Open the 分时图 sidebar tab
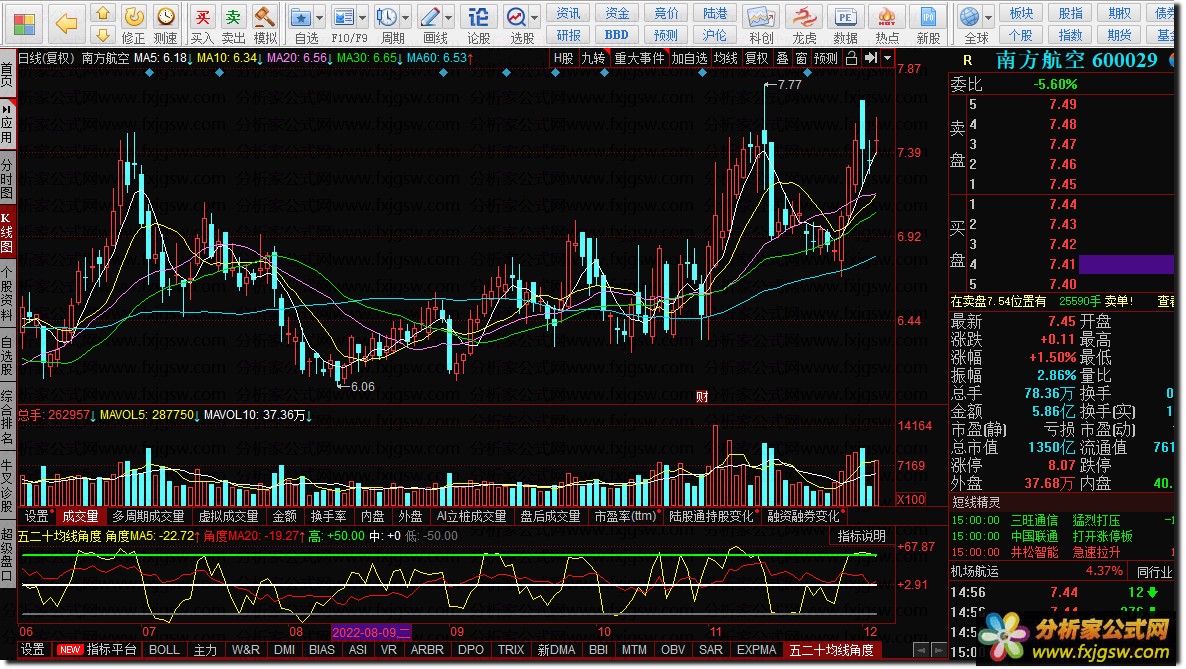1186x669 pixels. pos(7,179)
